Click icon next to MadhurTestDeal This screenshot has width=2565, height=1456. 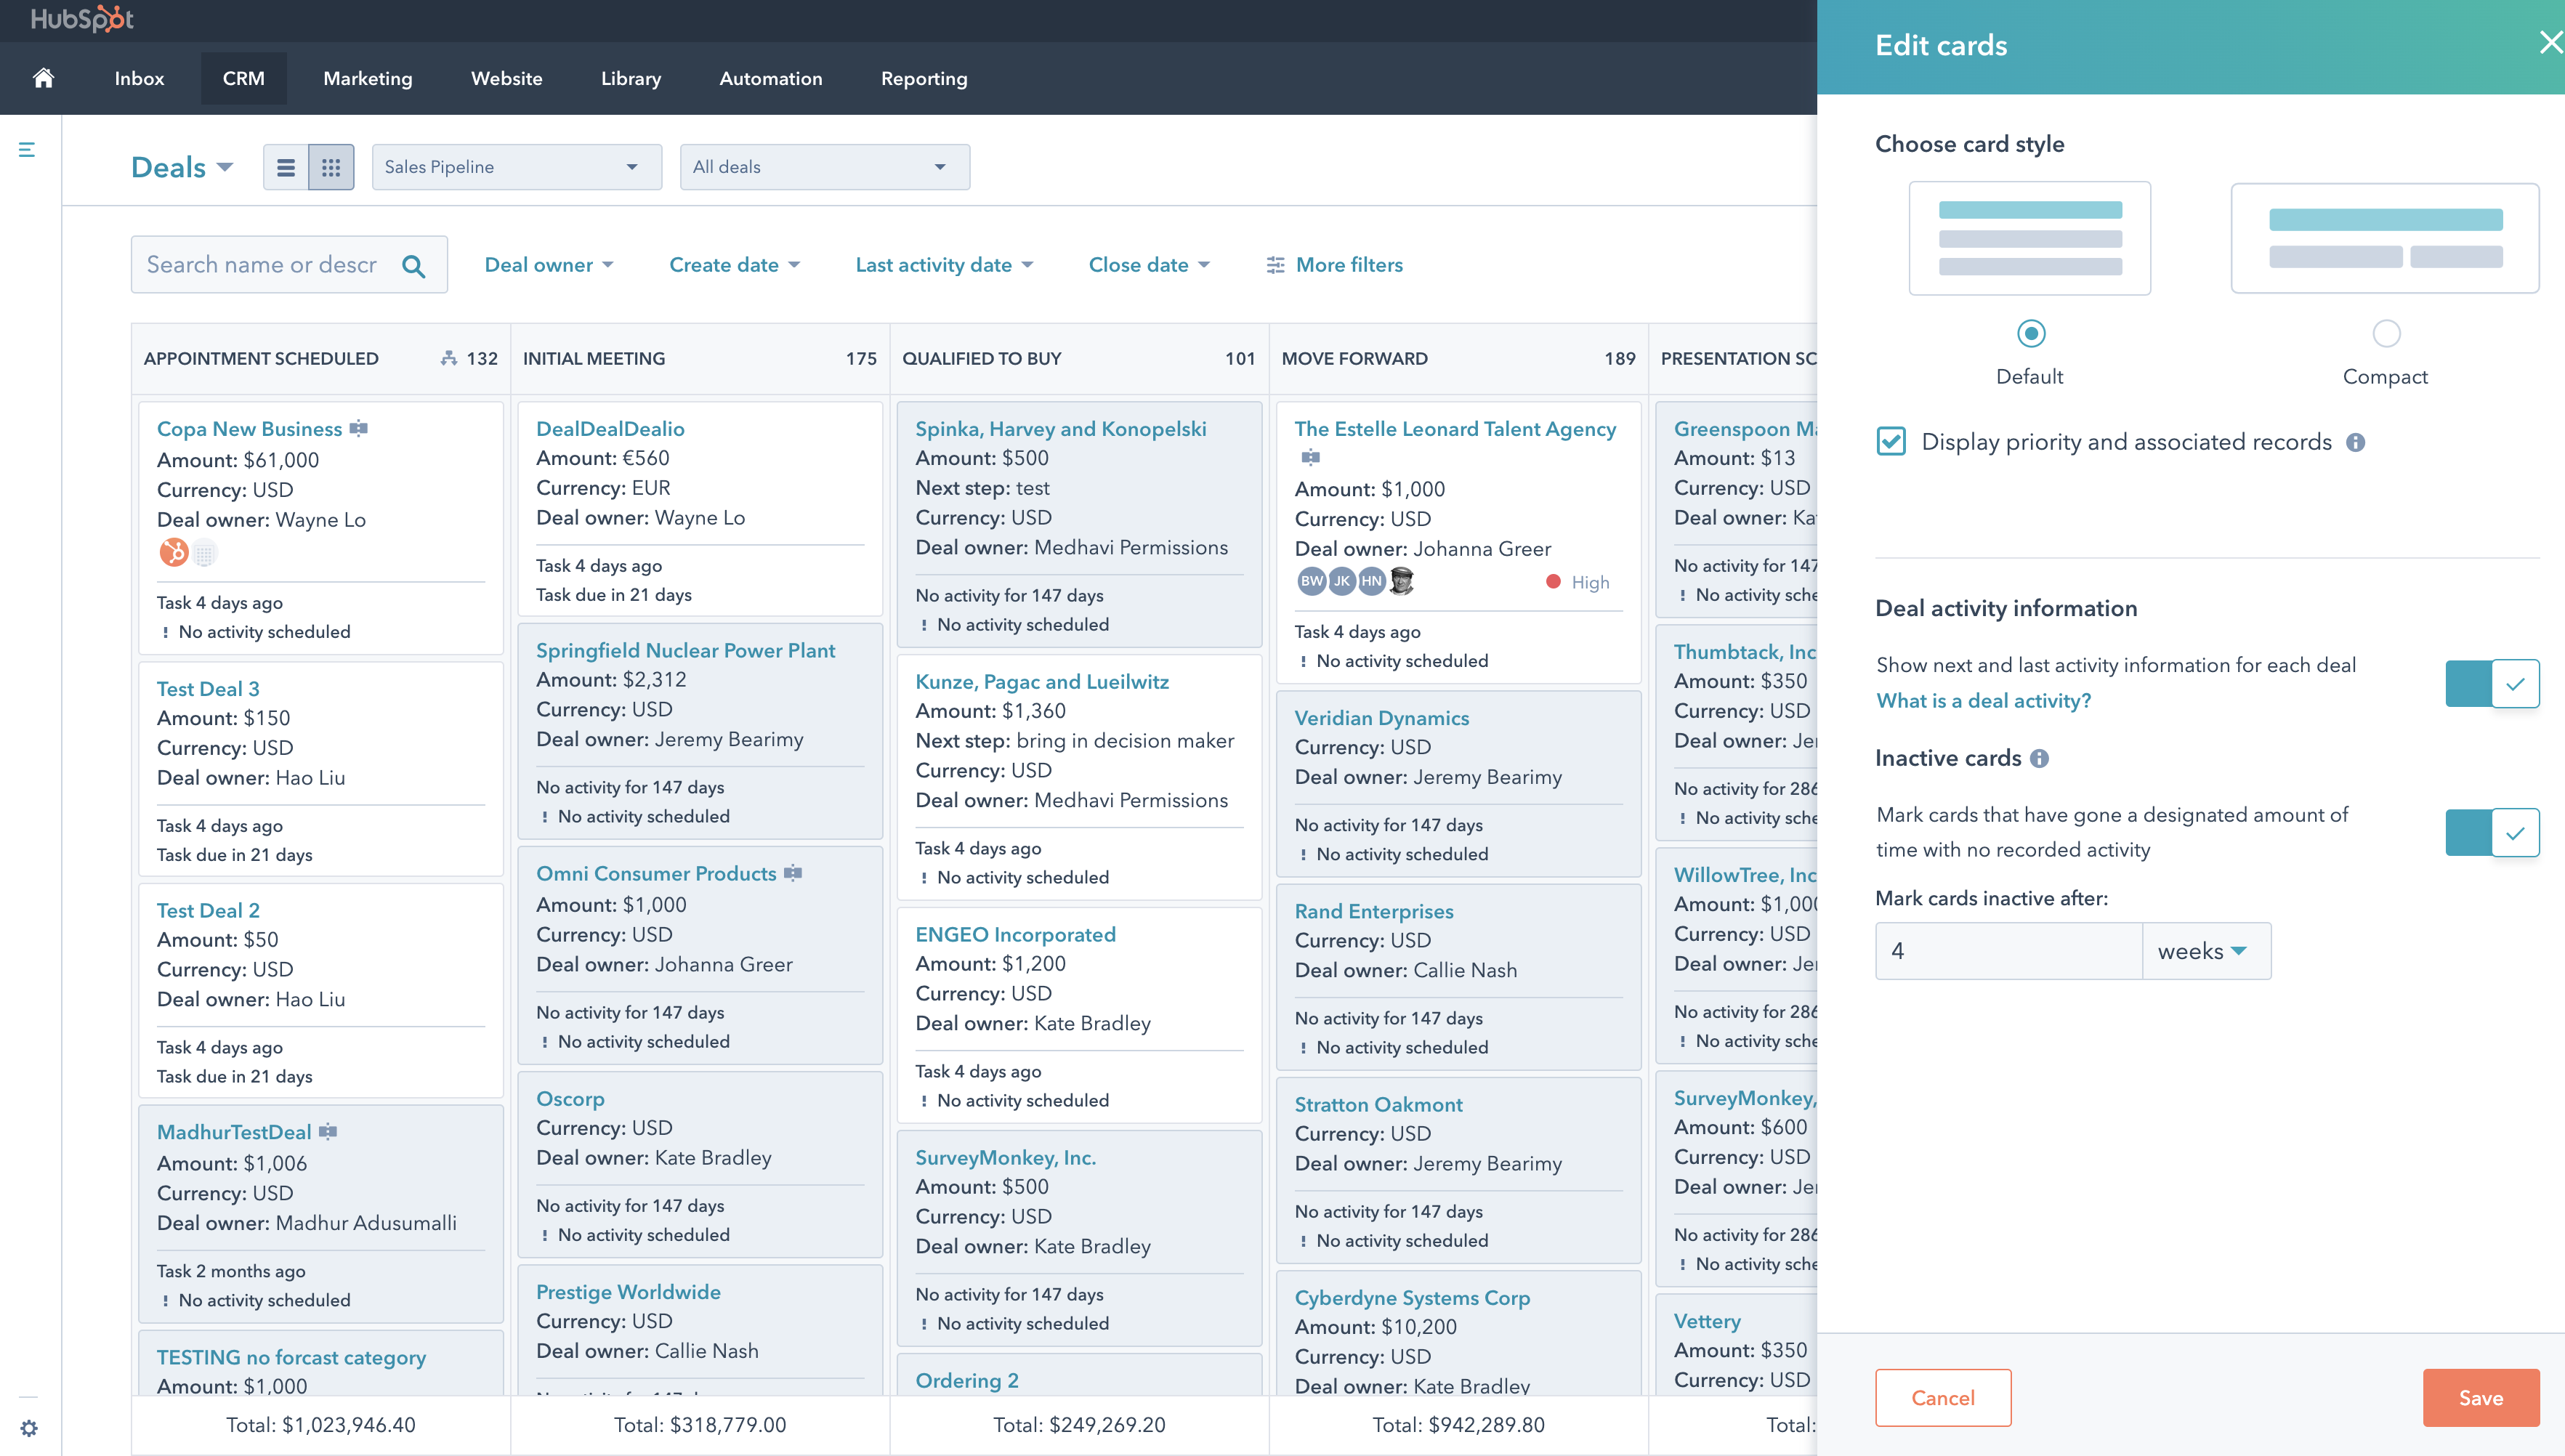(328, 1131)
